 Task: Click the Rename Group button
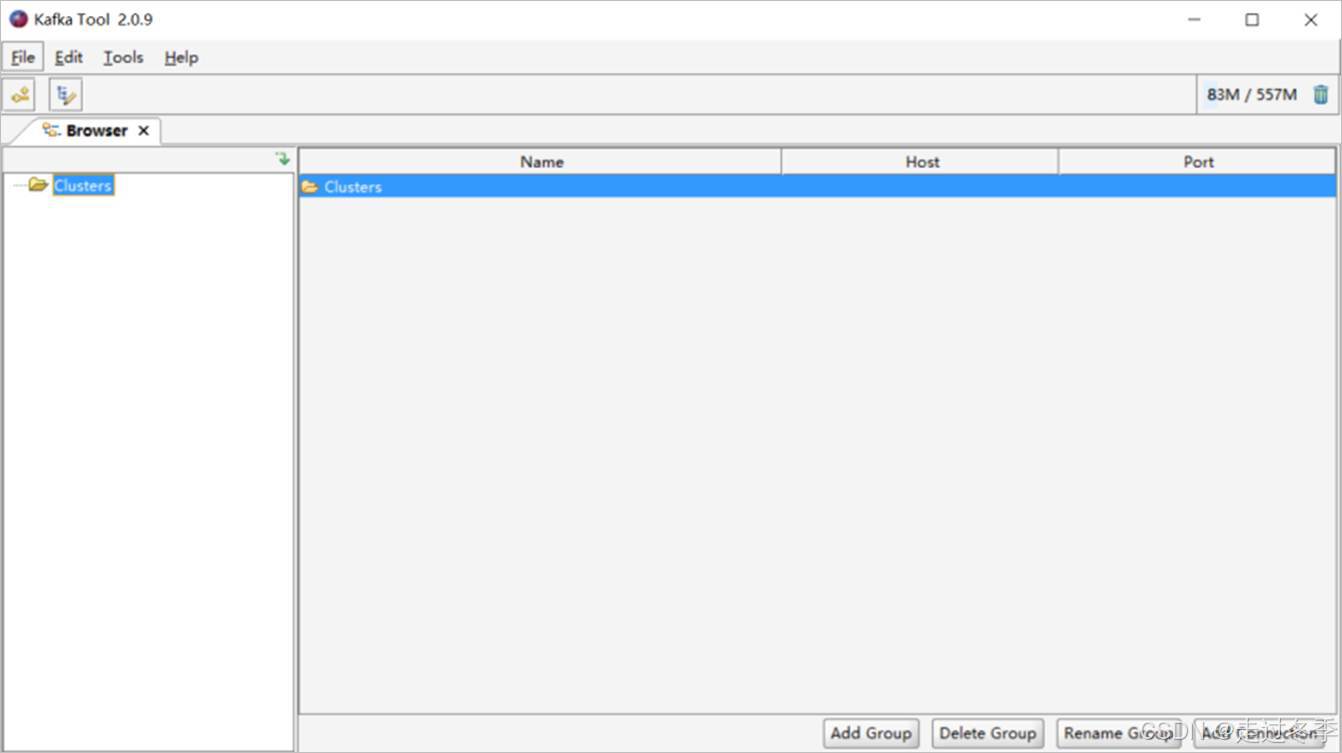click(x=1119, y=733)
